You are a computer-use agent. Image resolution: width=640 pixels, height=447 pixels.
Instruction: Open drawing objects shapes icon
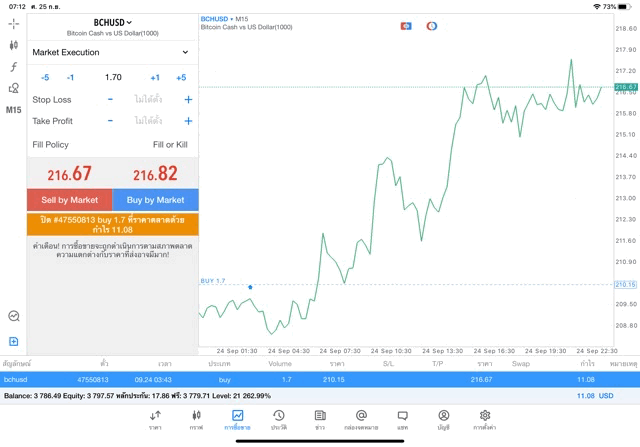click(x=13, y=88)
